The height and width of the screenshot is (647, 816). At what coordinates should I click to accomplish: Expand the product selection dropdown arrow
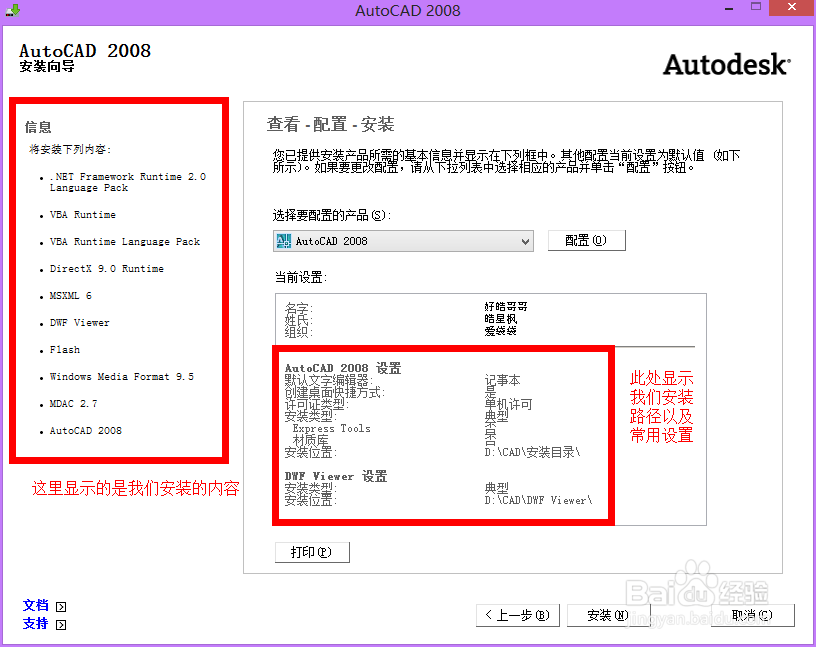(525, 242)
